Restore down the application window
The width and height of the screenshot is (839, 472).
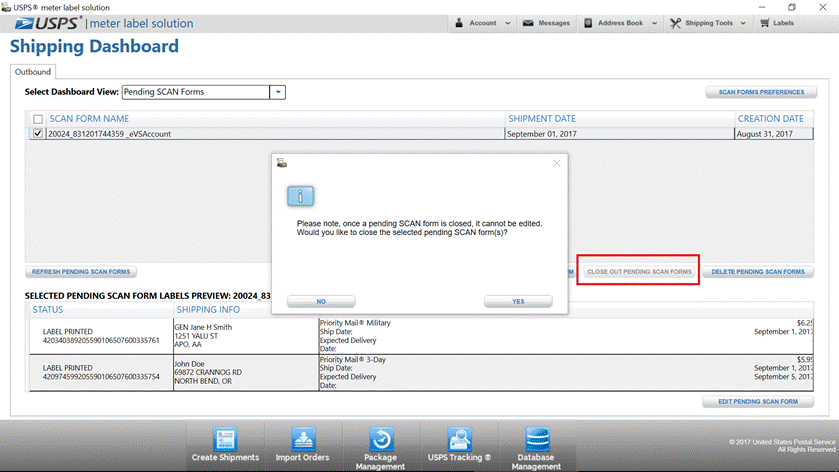click(x=792, y=7)
